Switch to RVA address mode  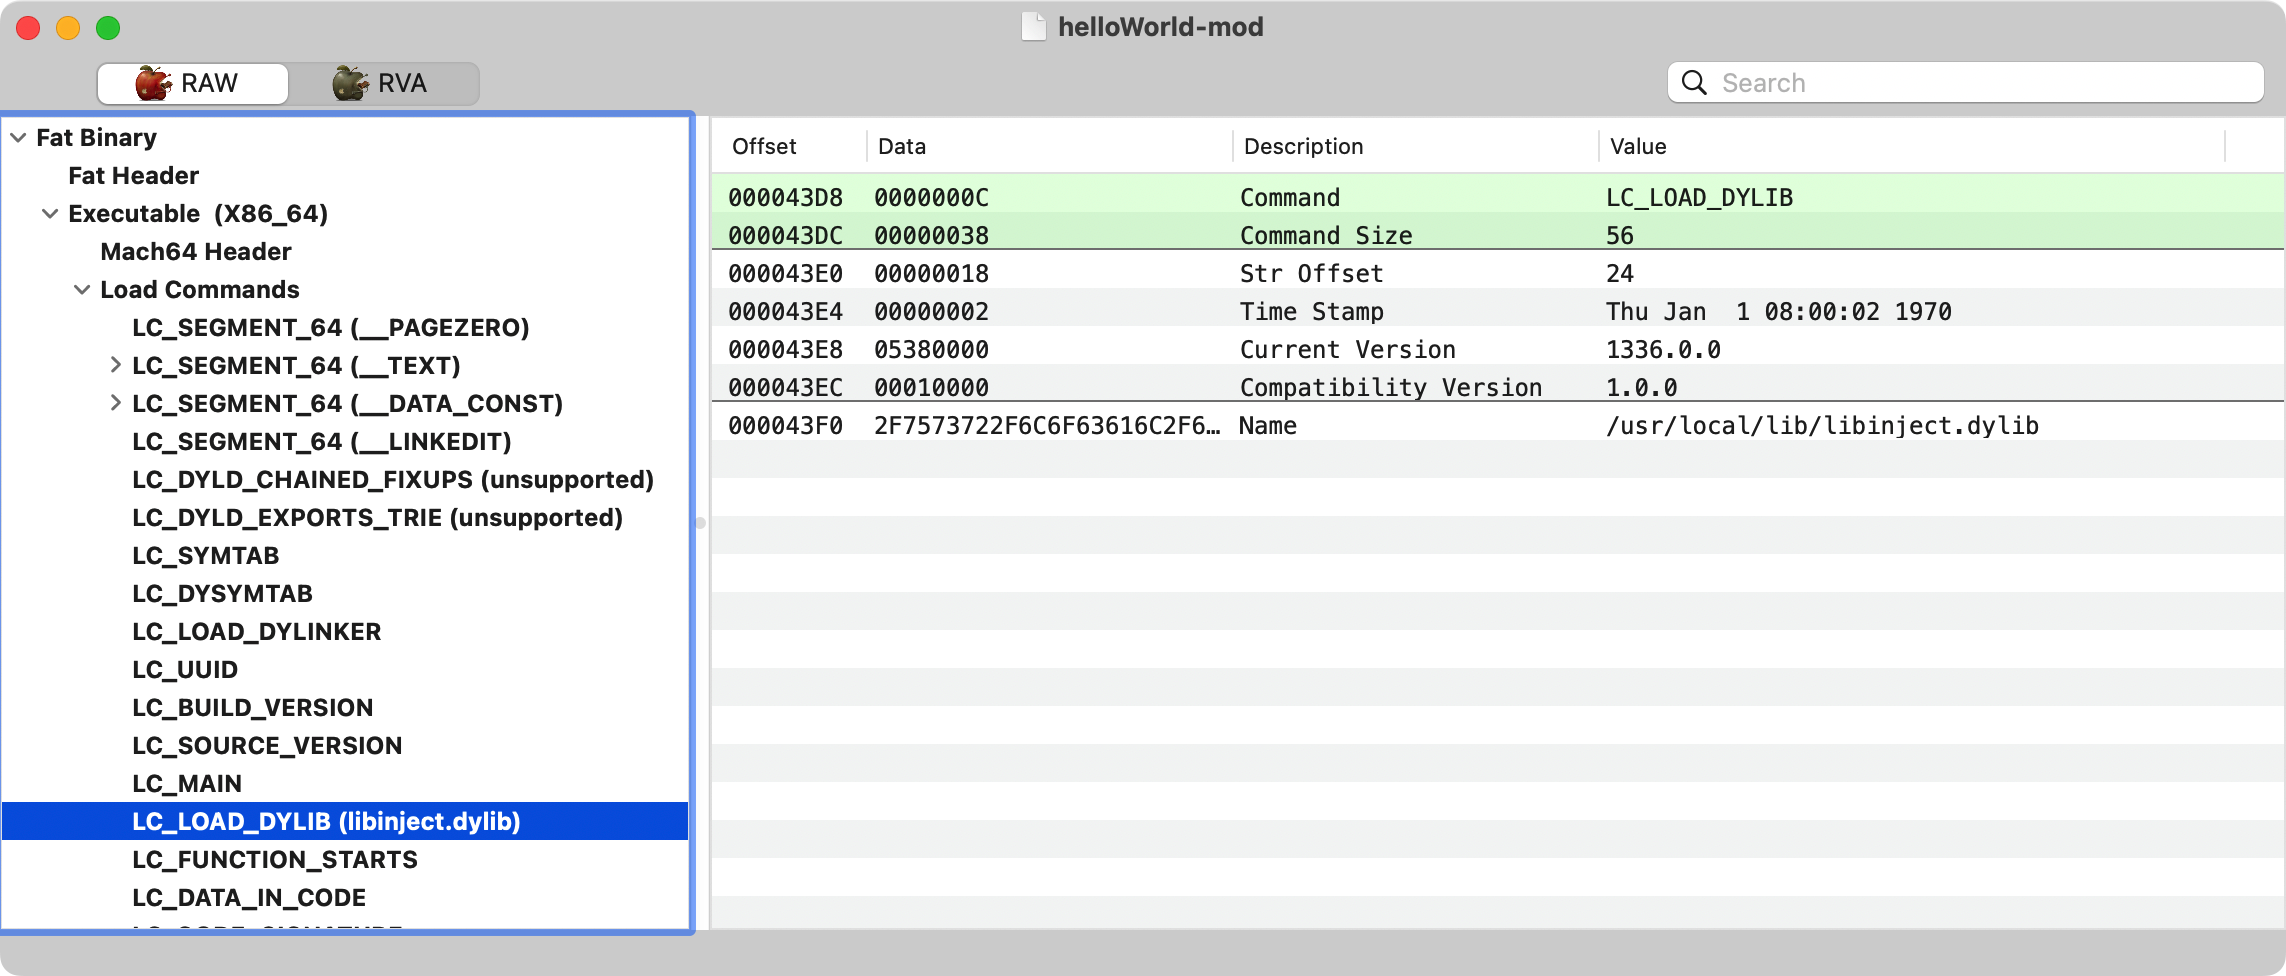[x=383, y=83]
